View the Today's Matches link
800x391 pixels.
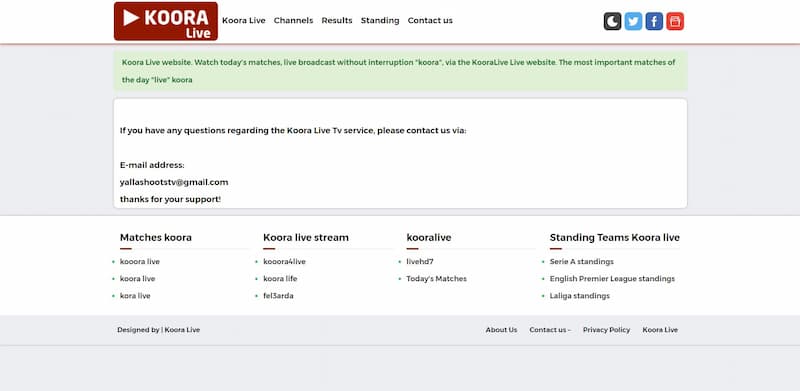(436, 279)
